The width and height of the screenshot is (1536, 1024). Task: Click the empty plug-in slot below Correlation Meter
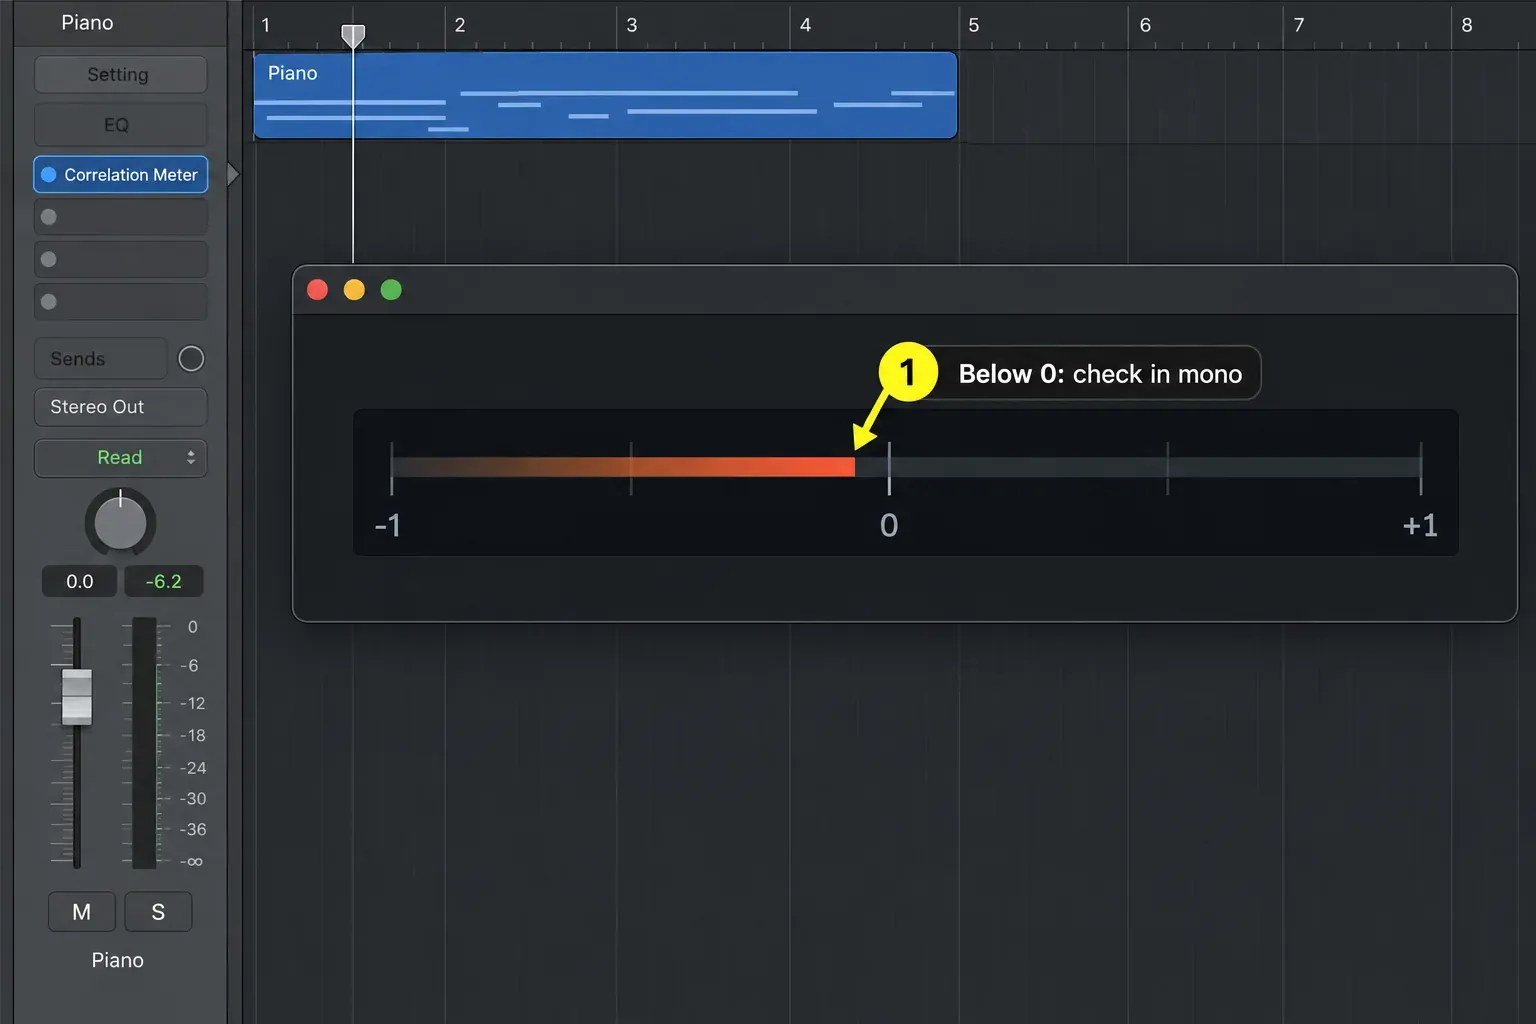121,217
